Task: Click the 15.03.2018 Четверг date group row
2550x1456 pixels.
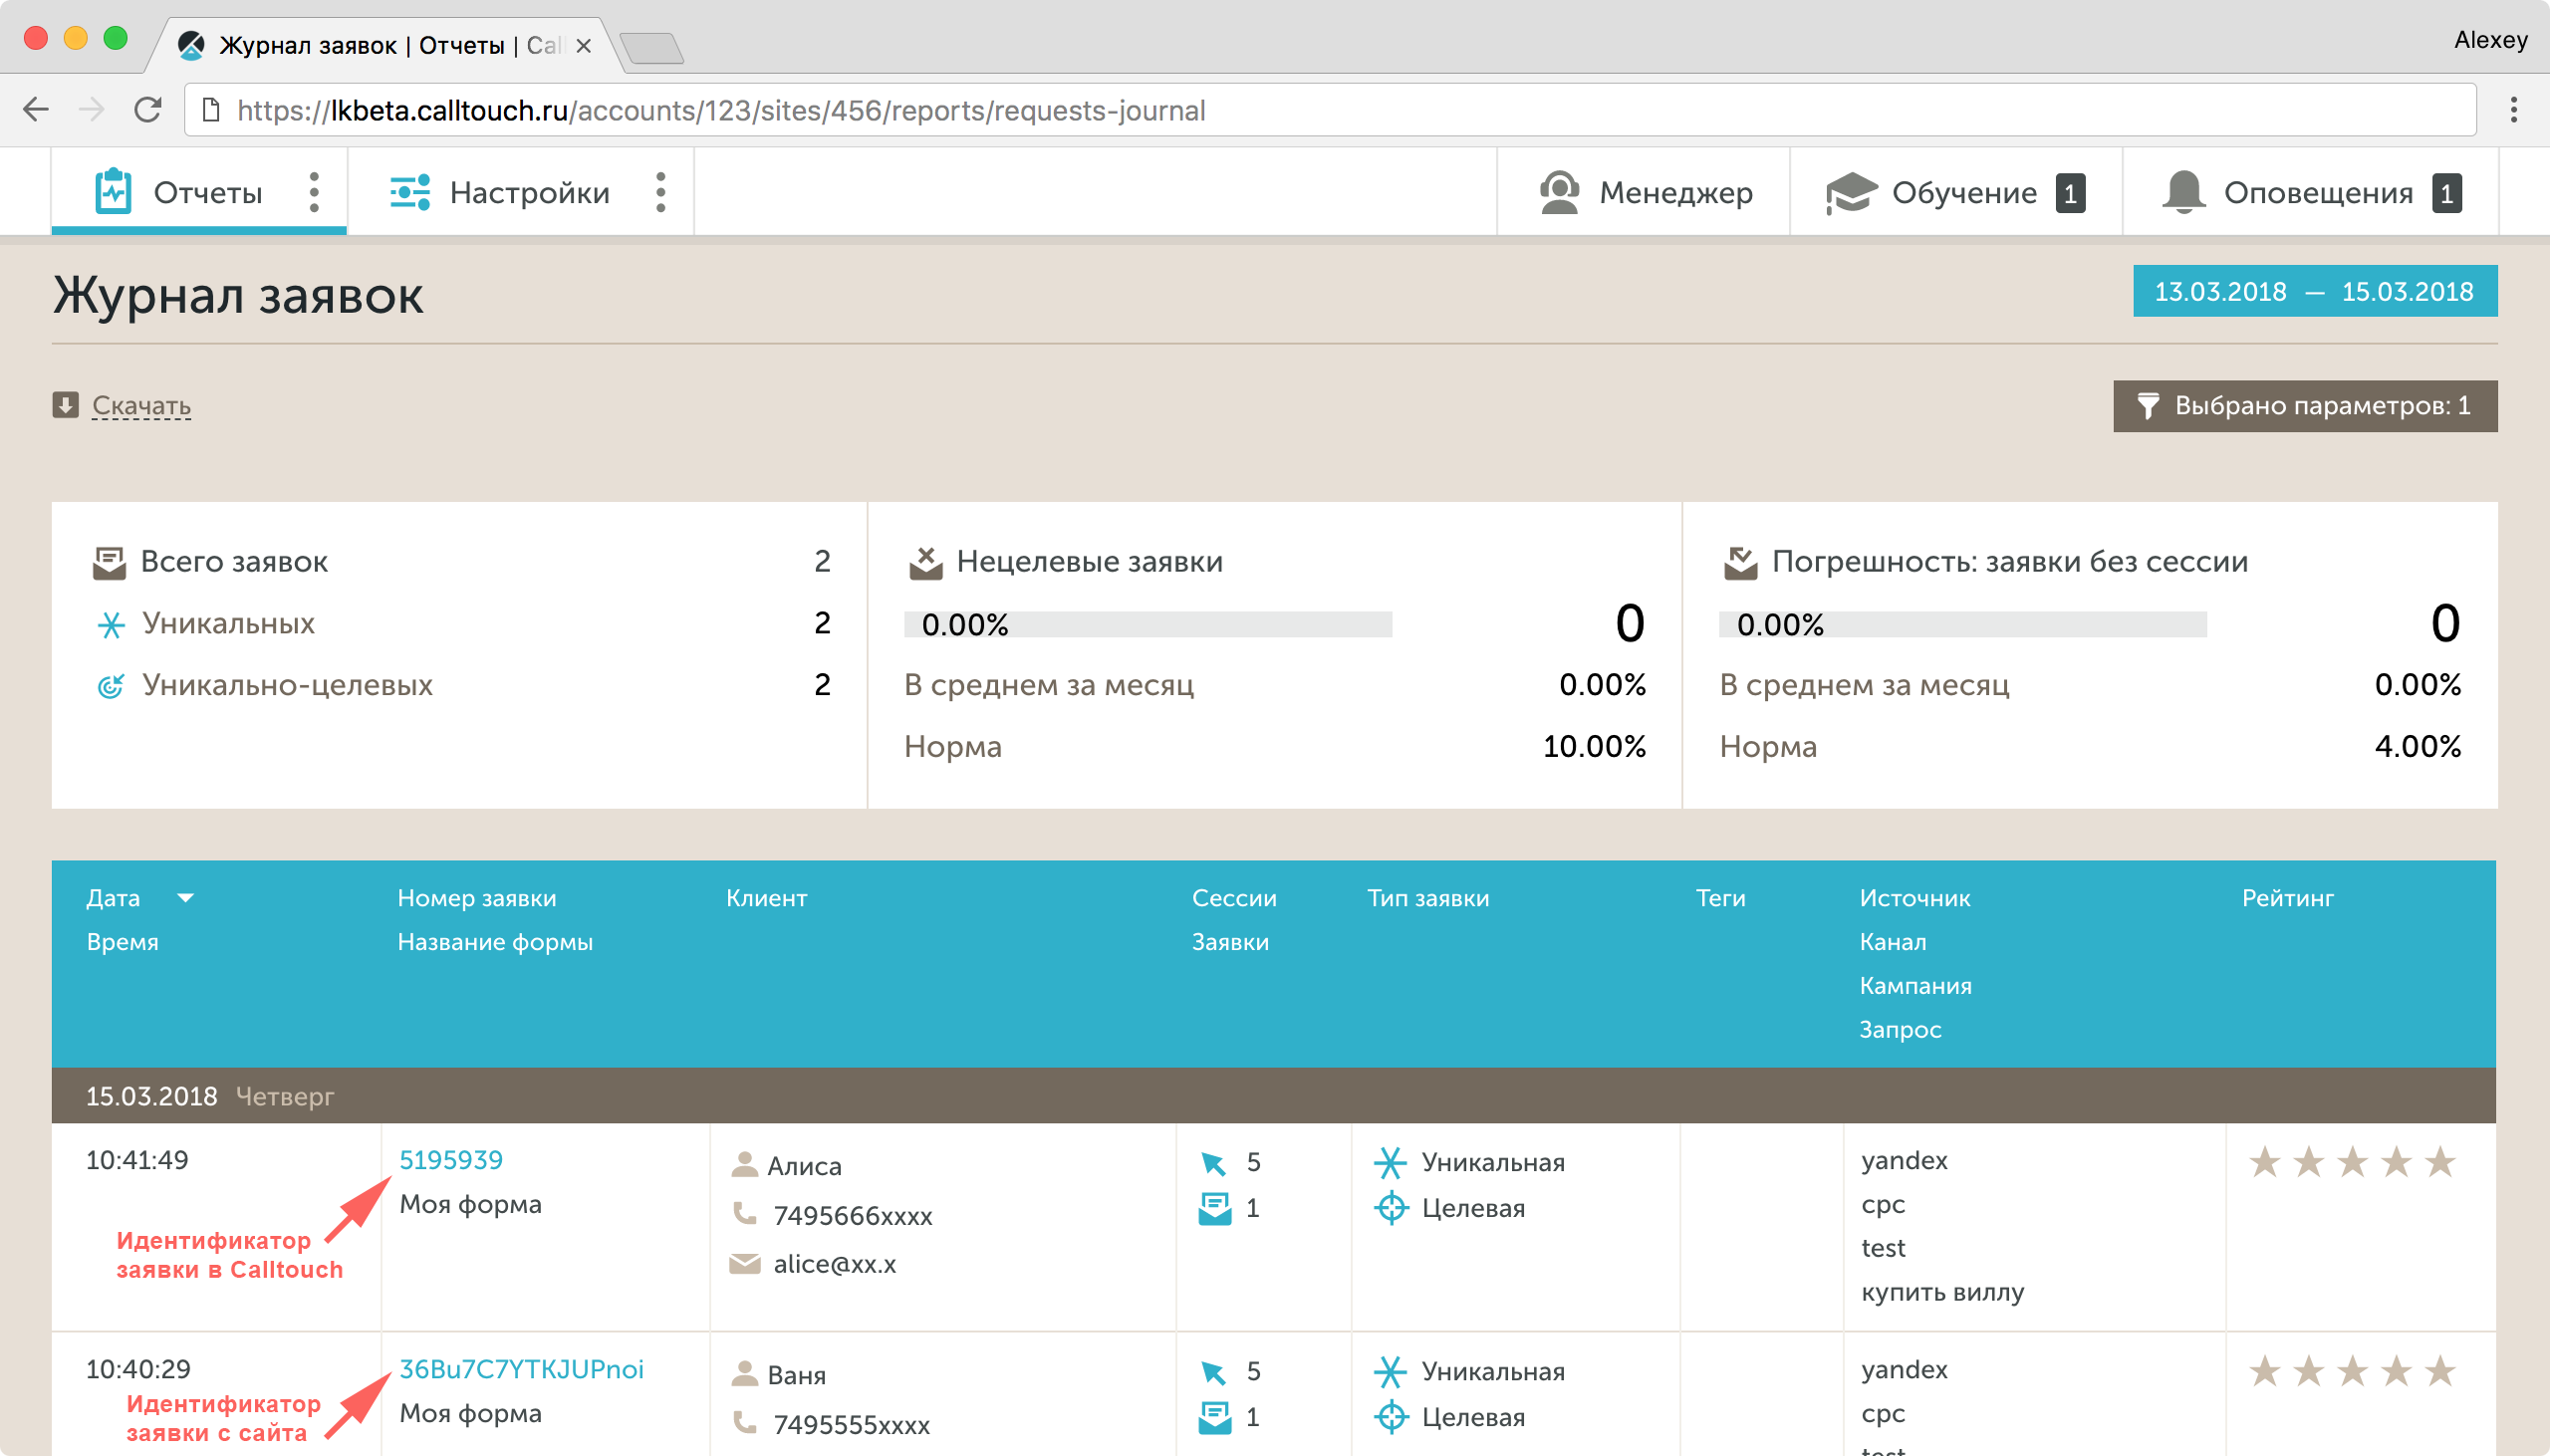Action: [1274, 1095]
